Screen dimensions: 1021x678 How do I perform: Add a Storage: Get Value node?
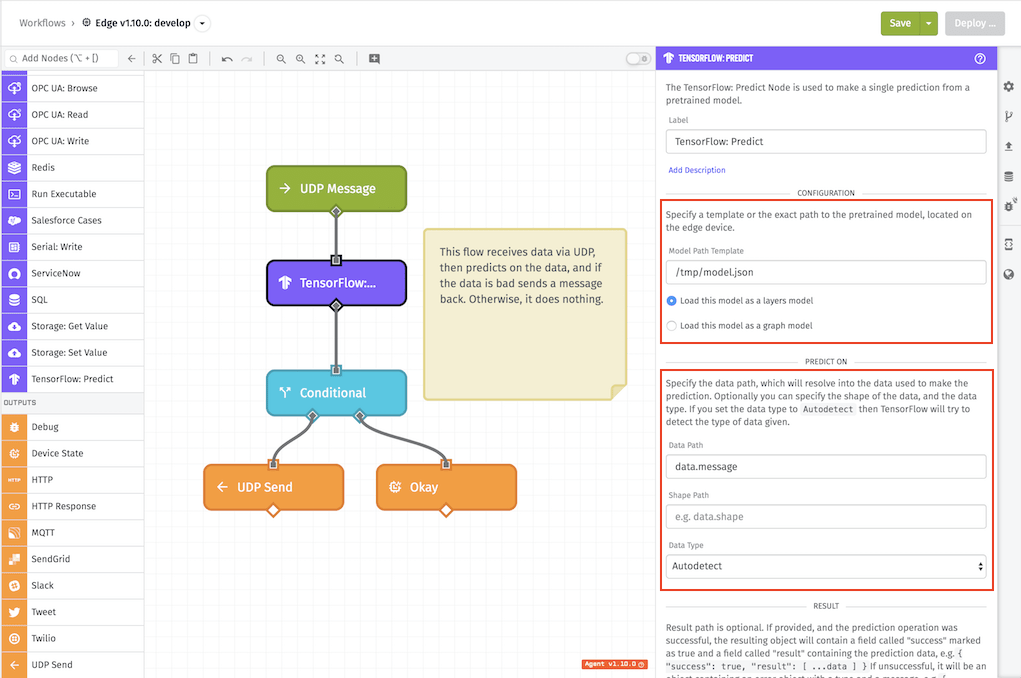point(72,326)
